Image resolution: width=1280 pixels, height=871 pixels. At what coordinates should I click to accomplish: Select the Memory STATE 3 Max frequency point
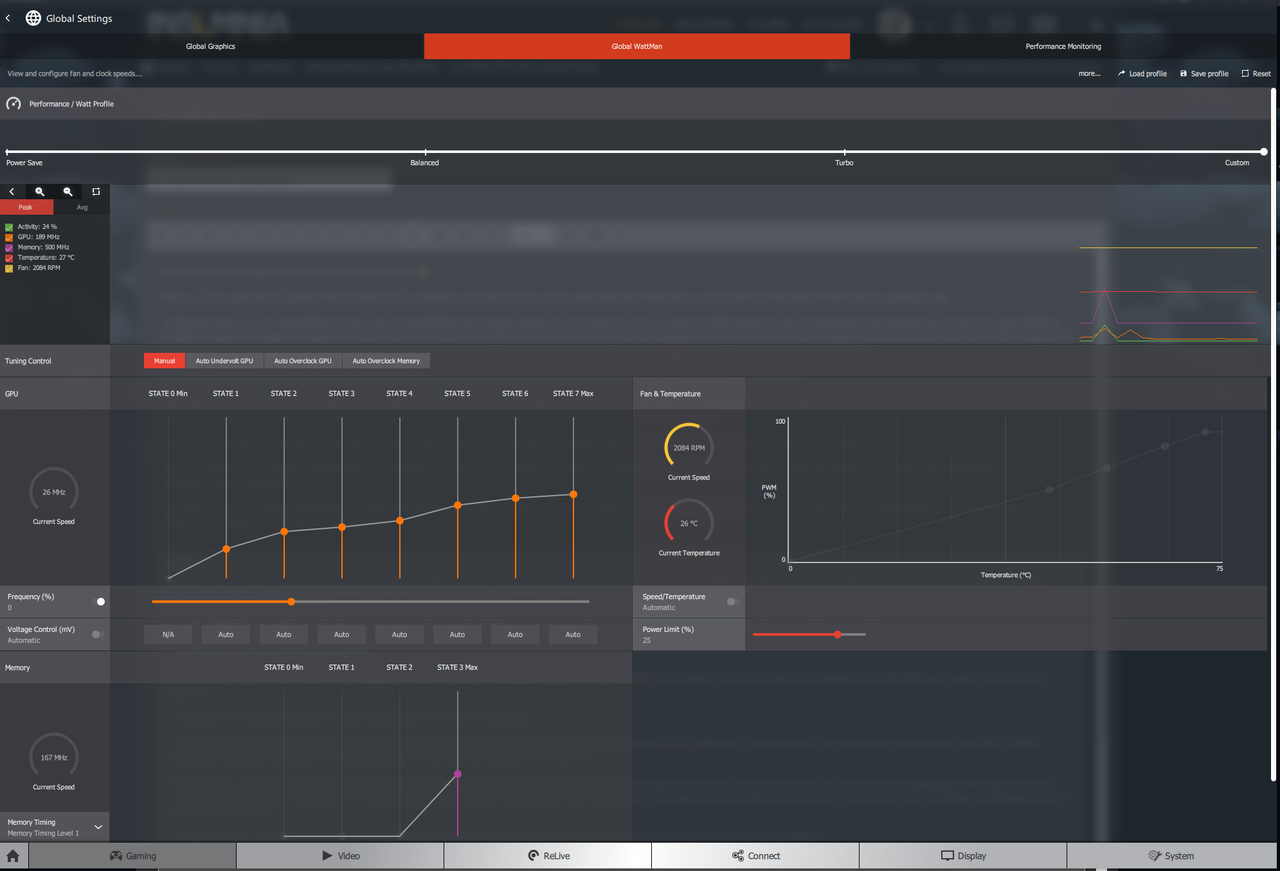pos(458,774)
